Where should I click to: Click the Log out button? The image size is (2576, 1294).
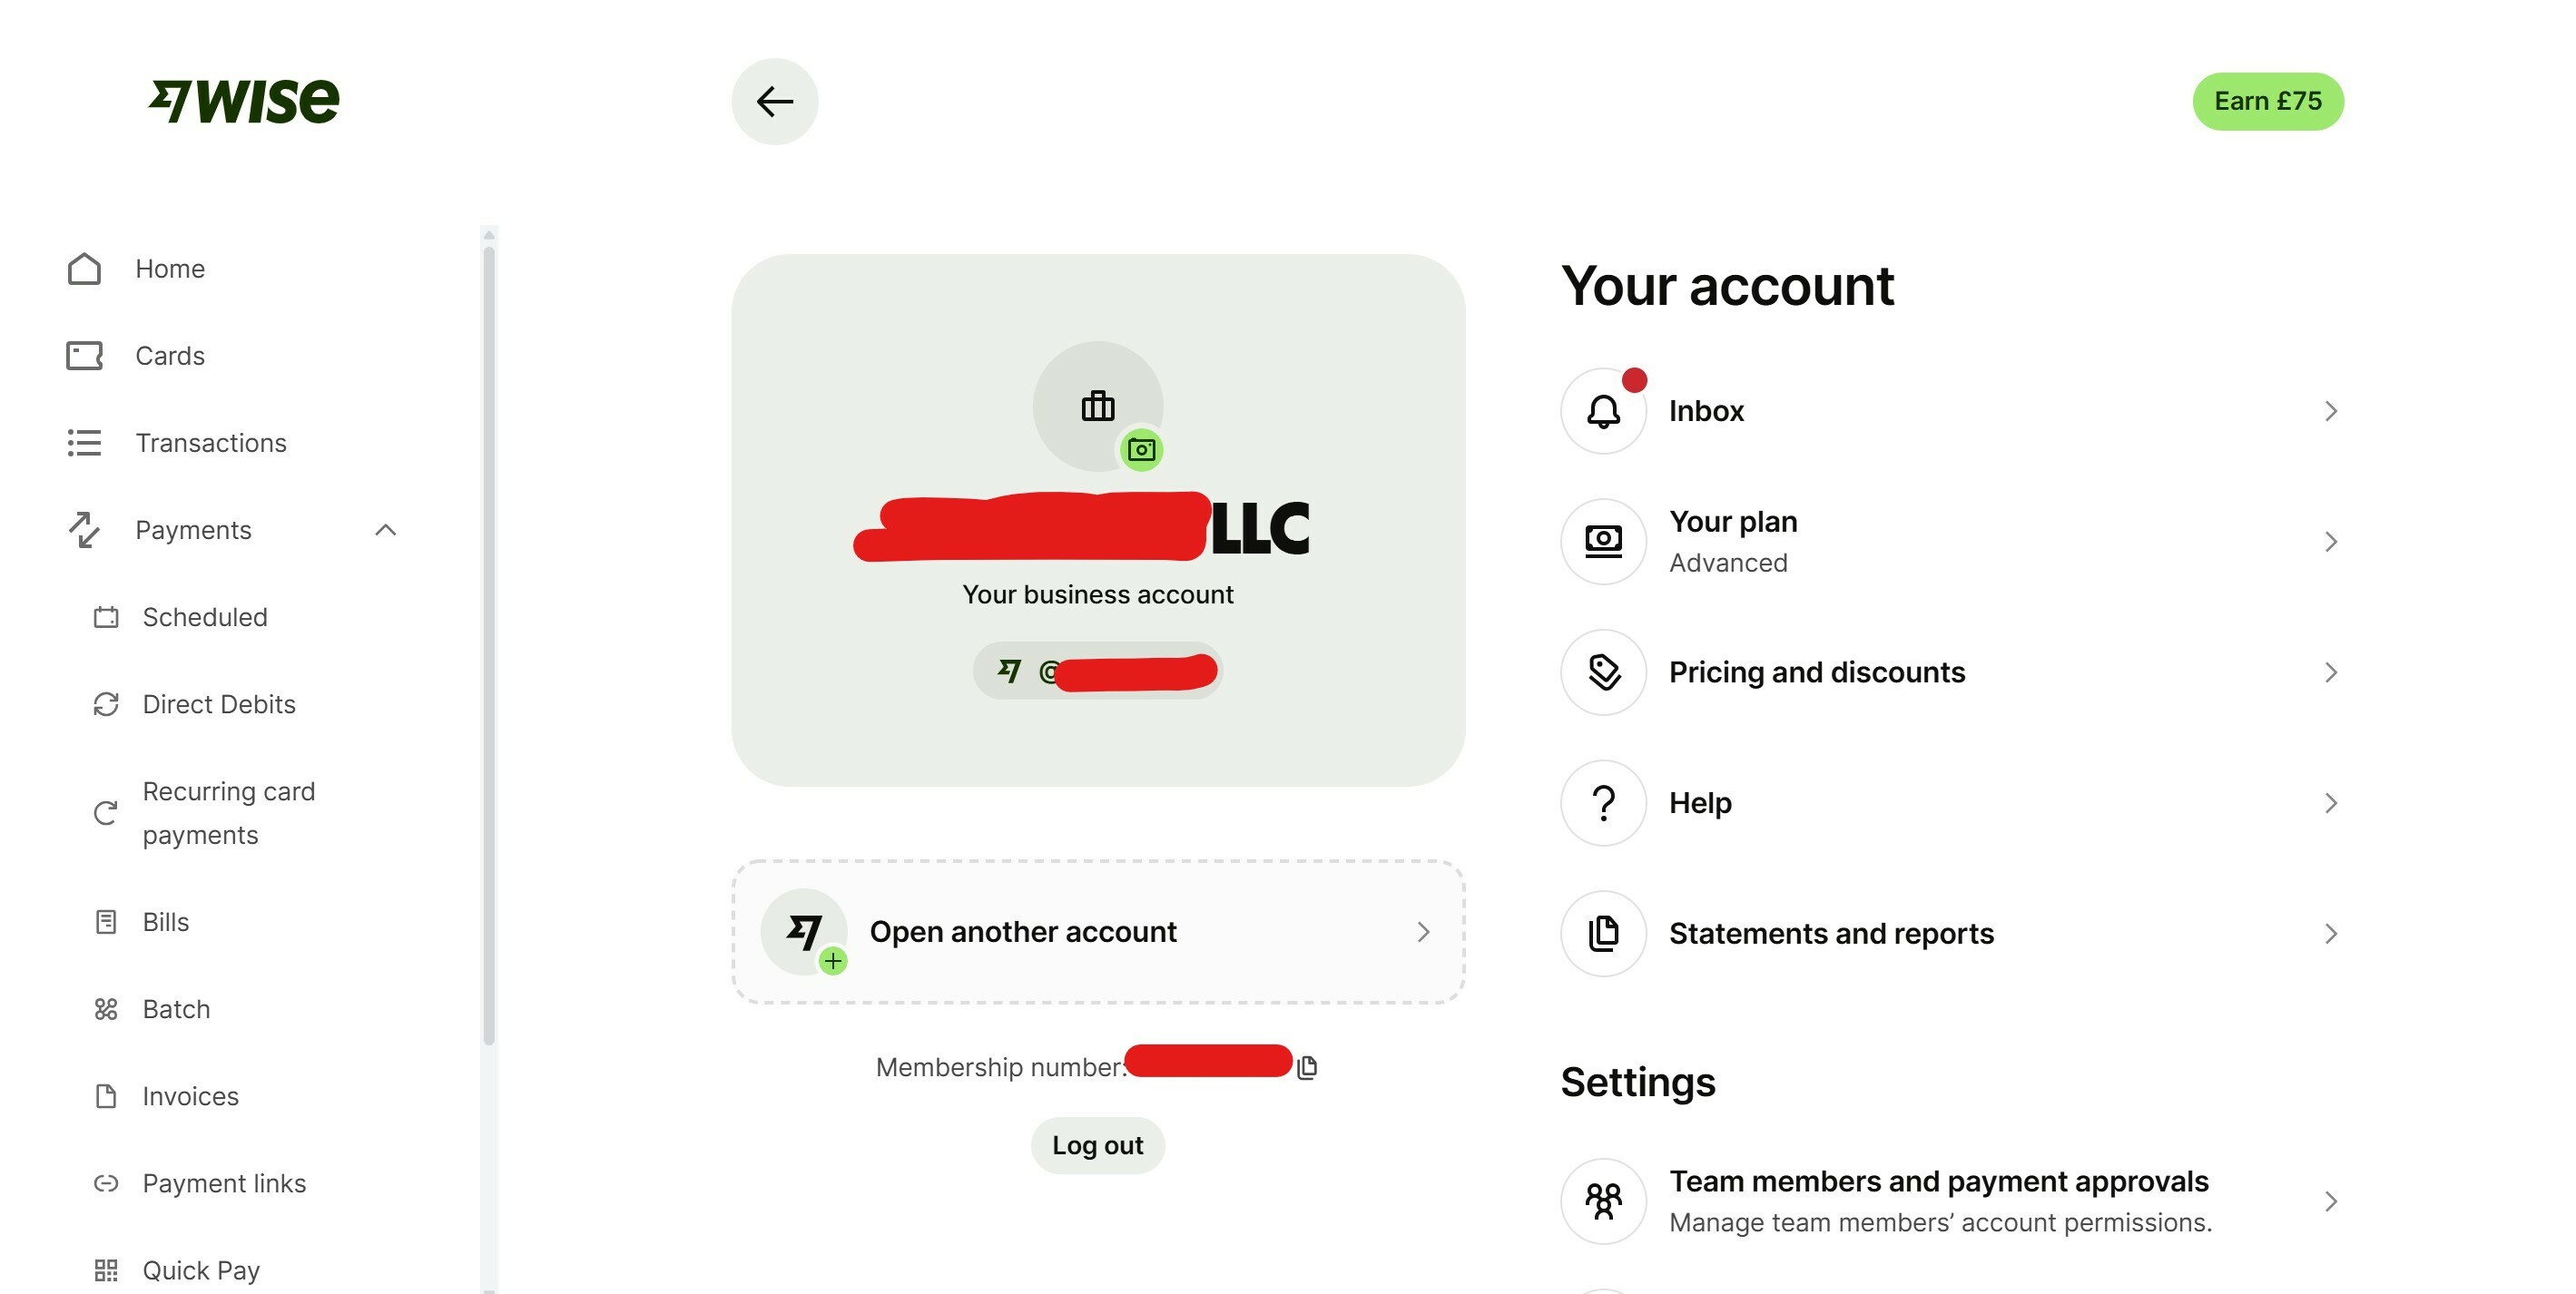click(x=1097, y=1145)
